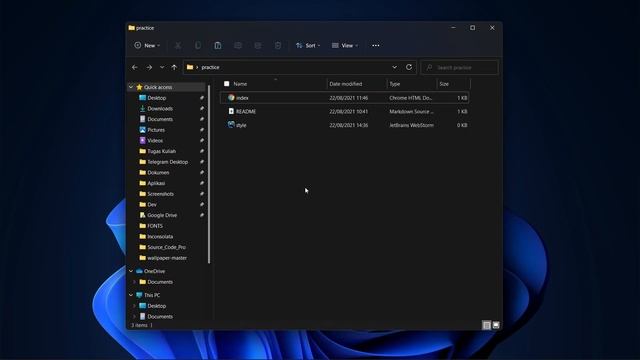Refresh the practice folder view

(409, 67)
